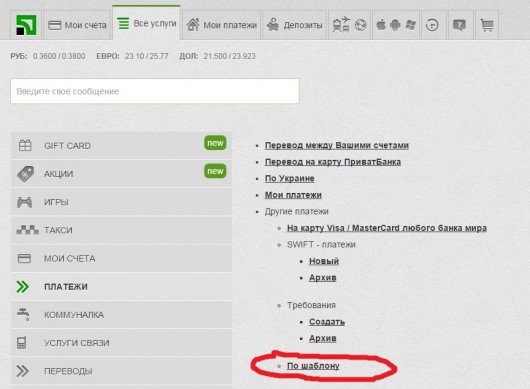Select ИГРЫ in the sidebar
This screenshot has height=389, width=530.
pyautogui.click(x=121, y=202)
